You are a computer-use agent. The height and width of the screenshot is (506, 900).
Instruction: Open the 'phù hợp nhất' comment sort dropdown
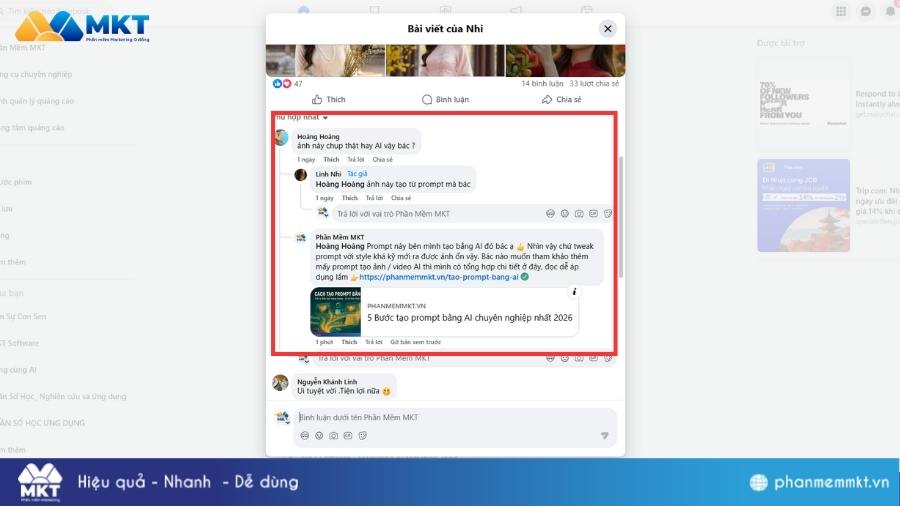[301, 118]
